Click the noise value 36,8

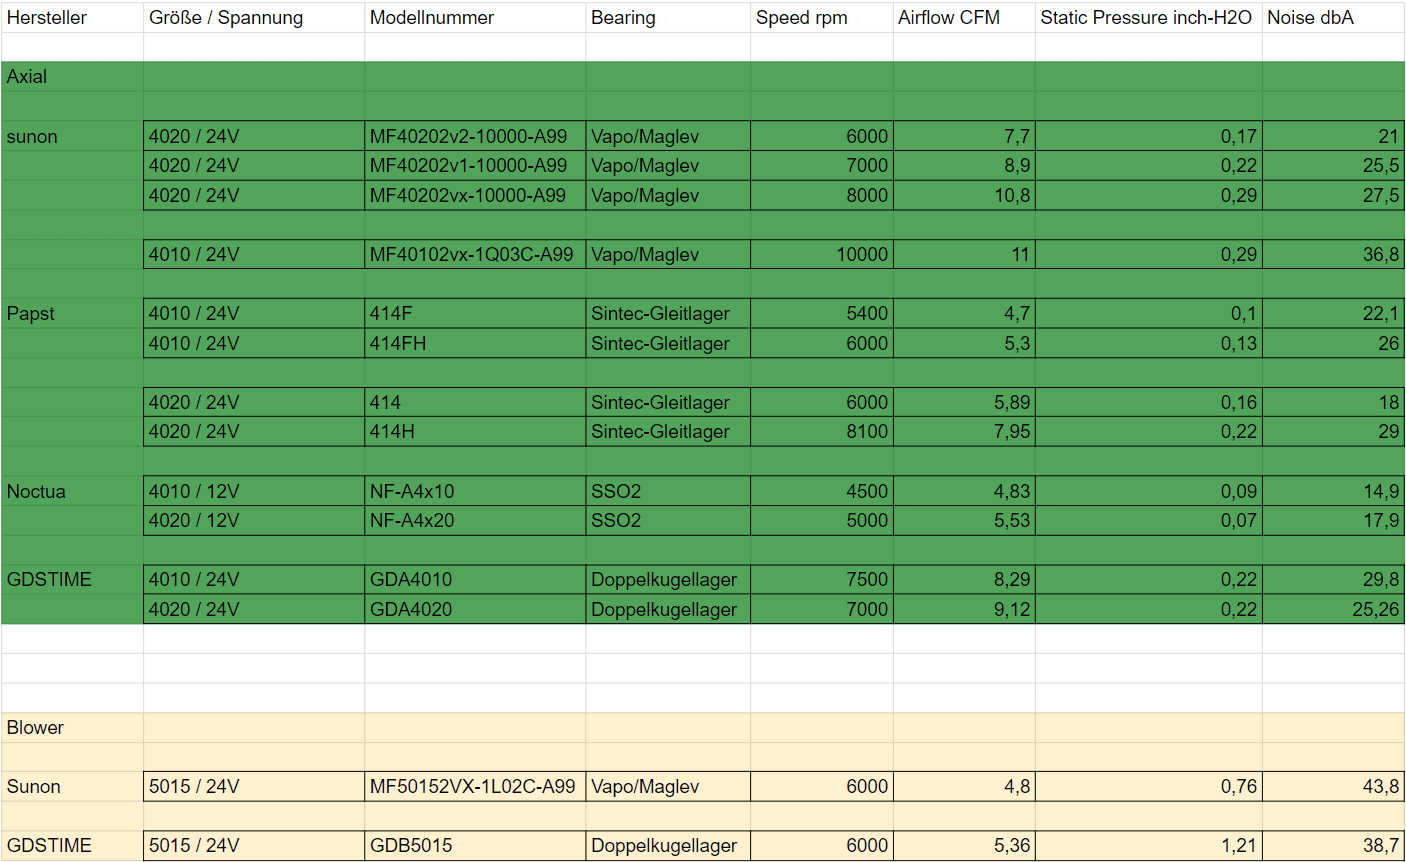point(1333,254)
